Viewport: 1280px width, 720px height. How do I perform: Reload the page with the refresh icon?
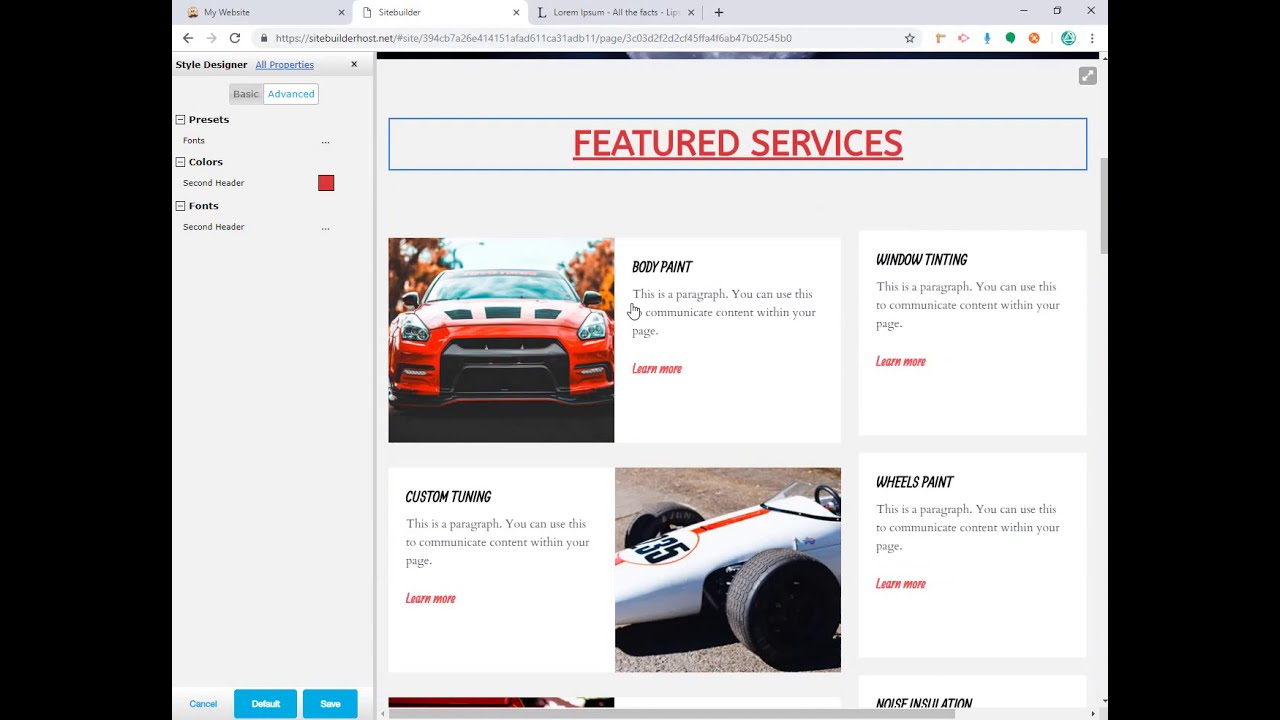pos(235,38)
